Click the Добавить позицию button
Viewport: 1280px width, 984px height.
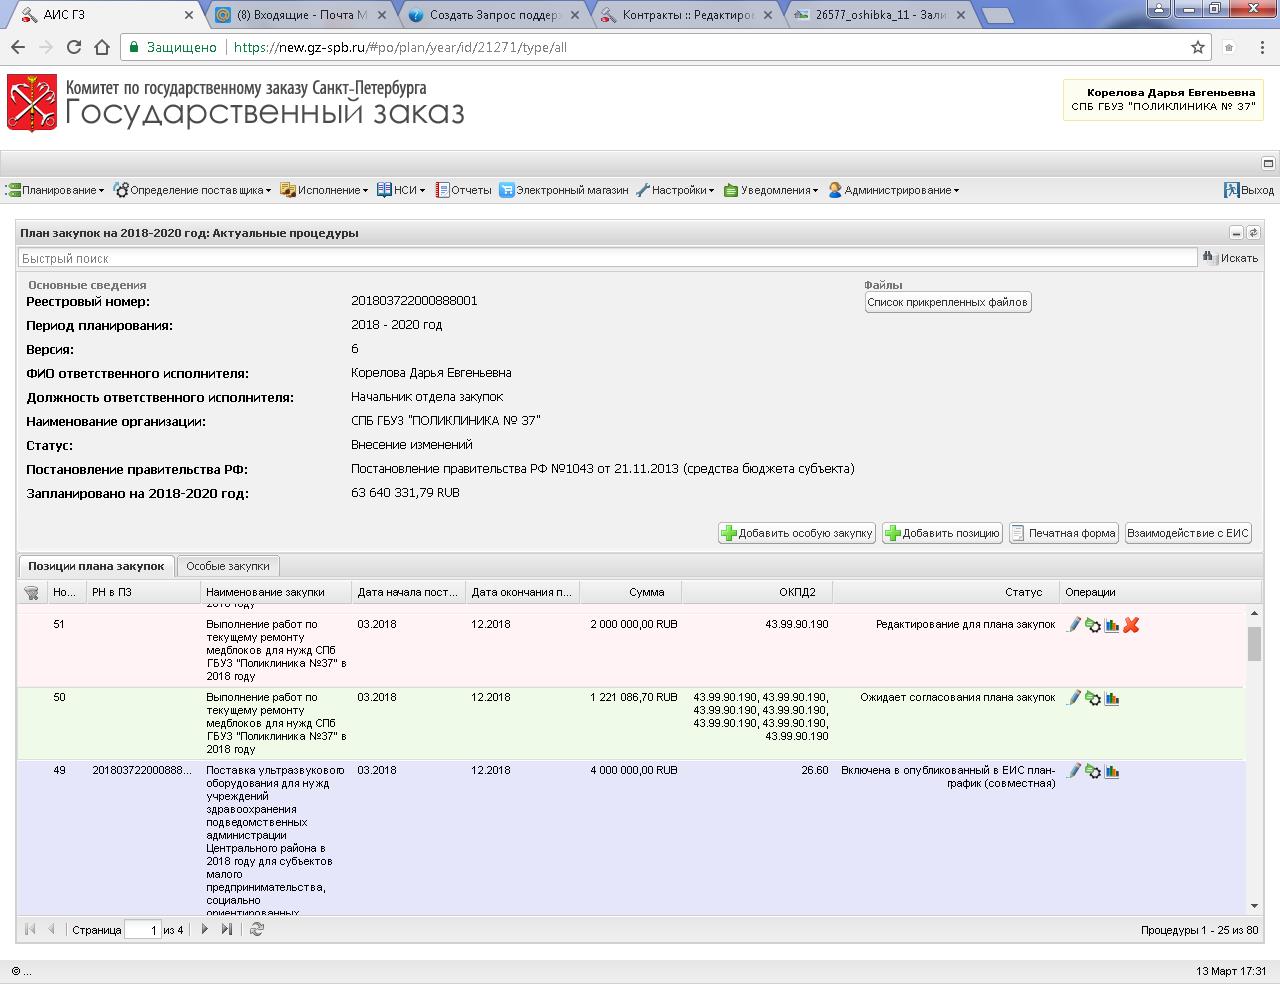pyautogui.click(x=942, y=533)
